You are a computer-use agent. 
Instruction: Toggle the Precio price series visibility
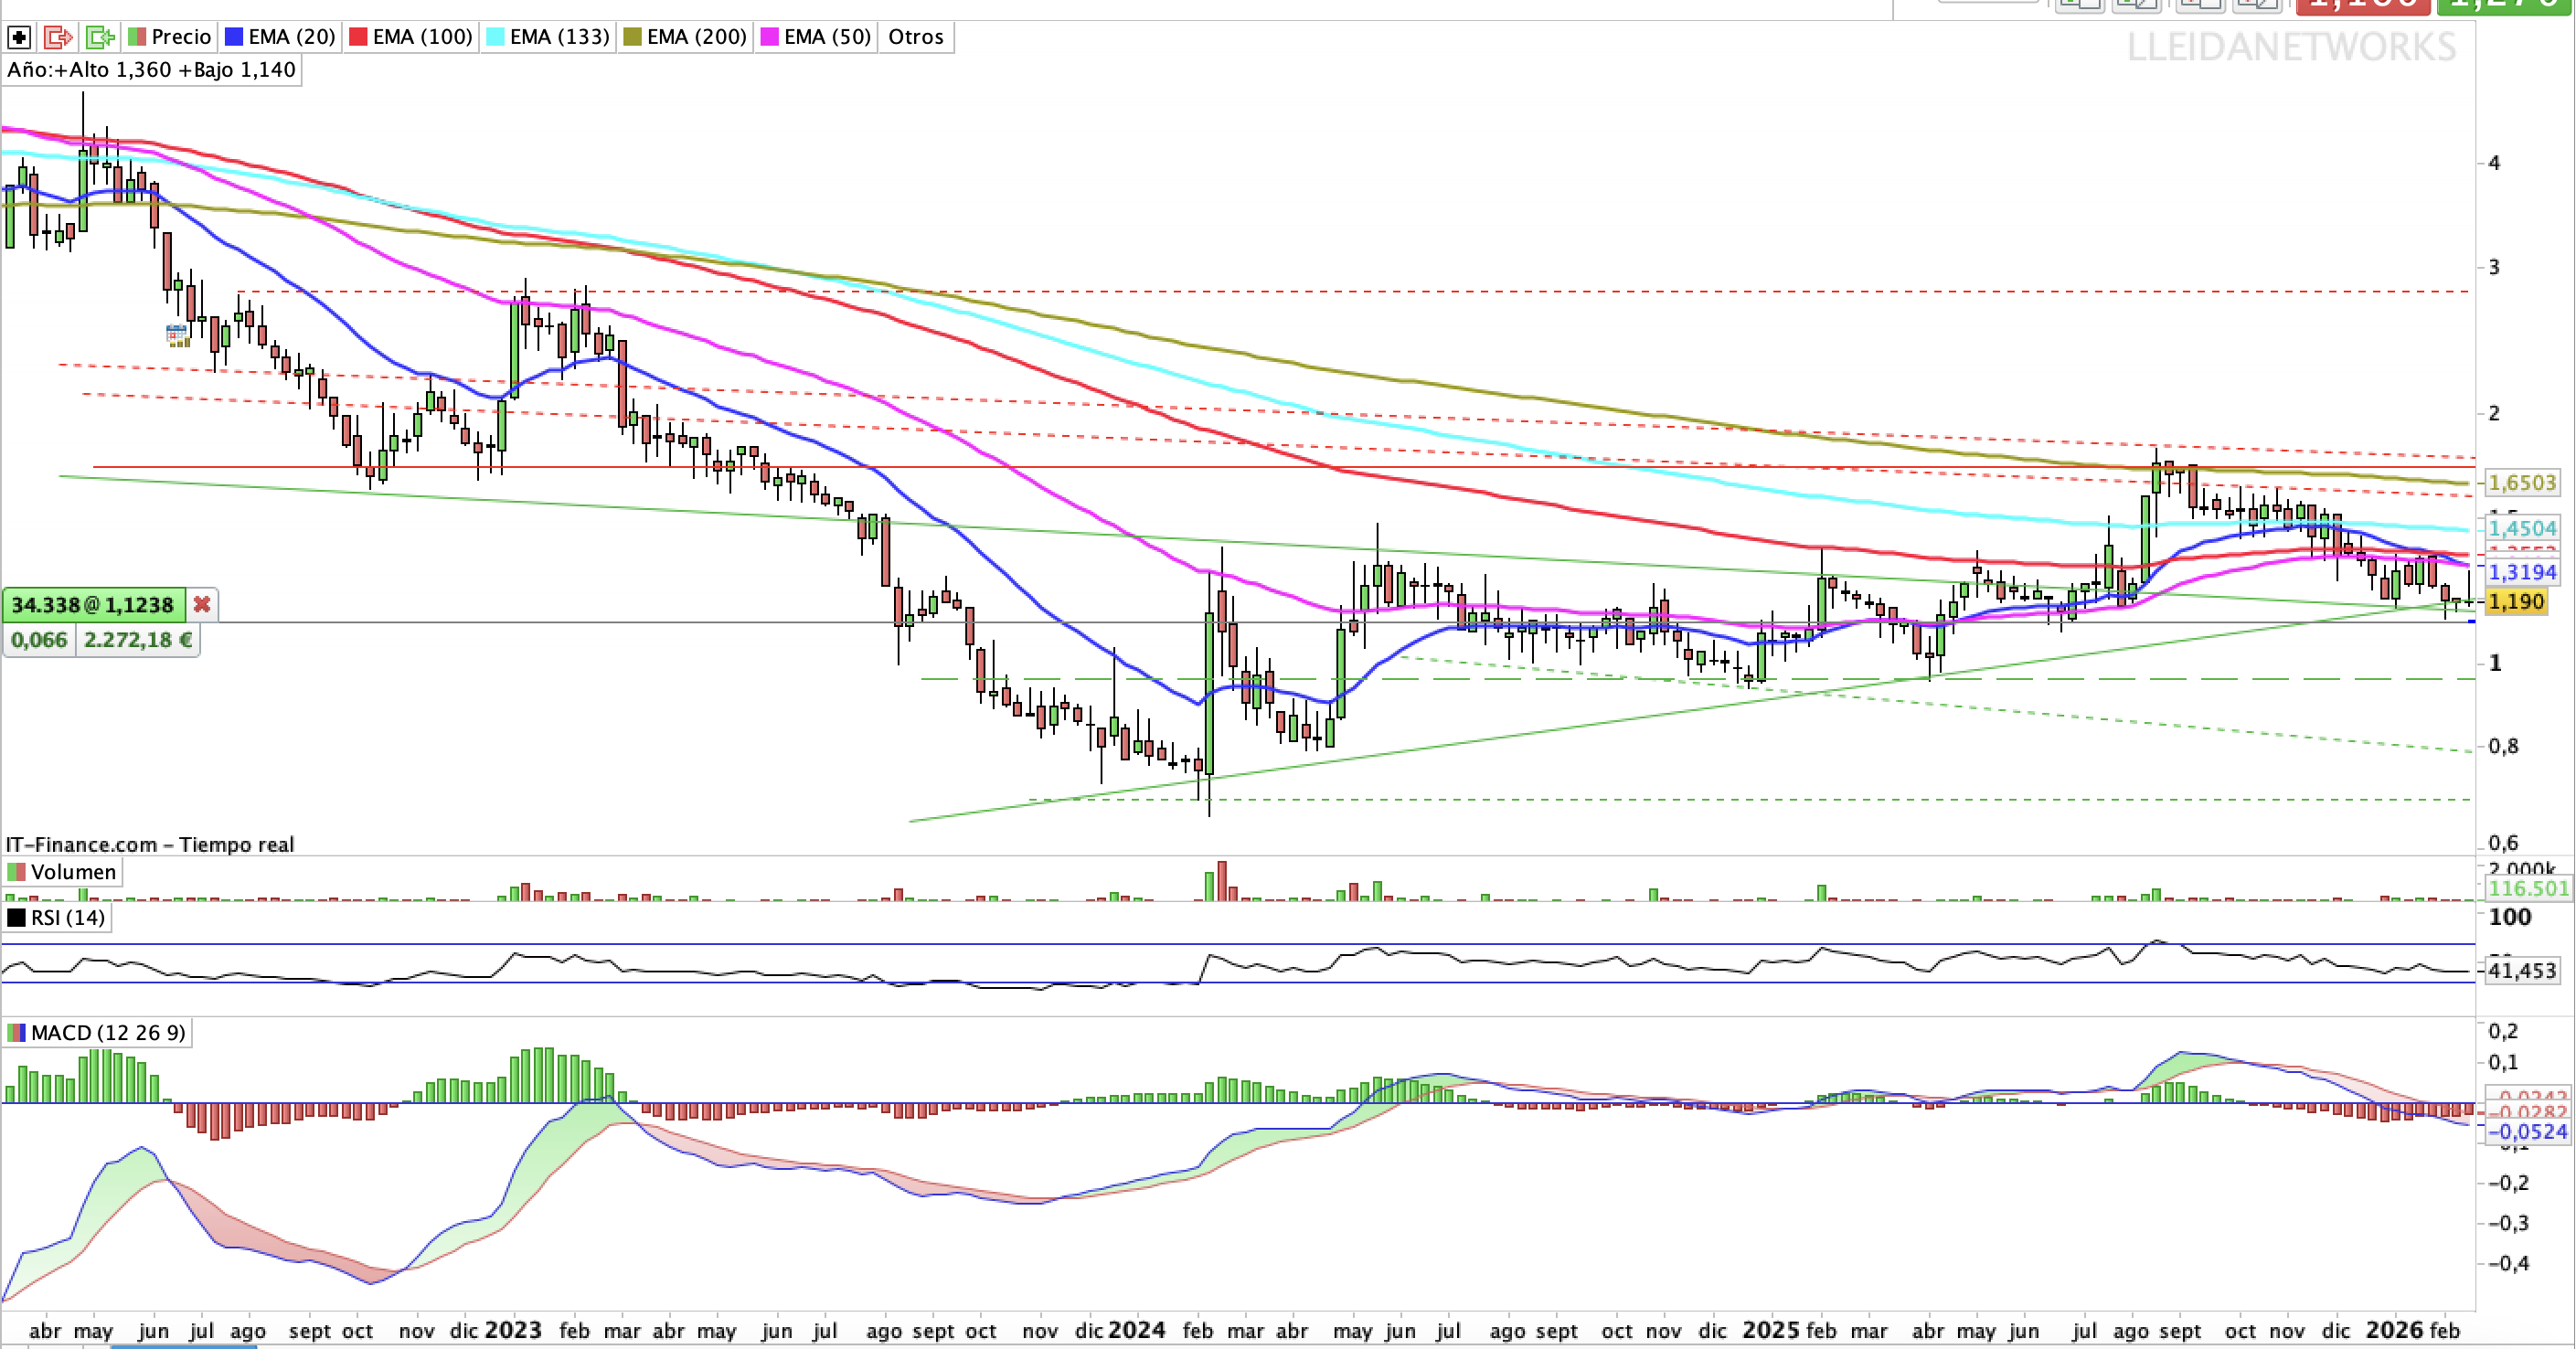click(x=135, y=36)
